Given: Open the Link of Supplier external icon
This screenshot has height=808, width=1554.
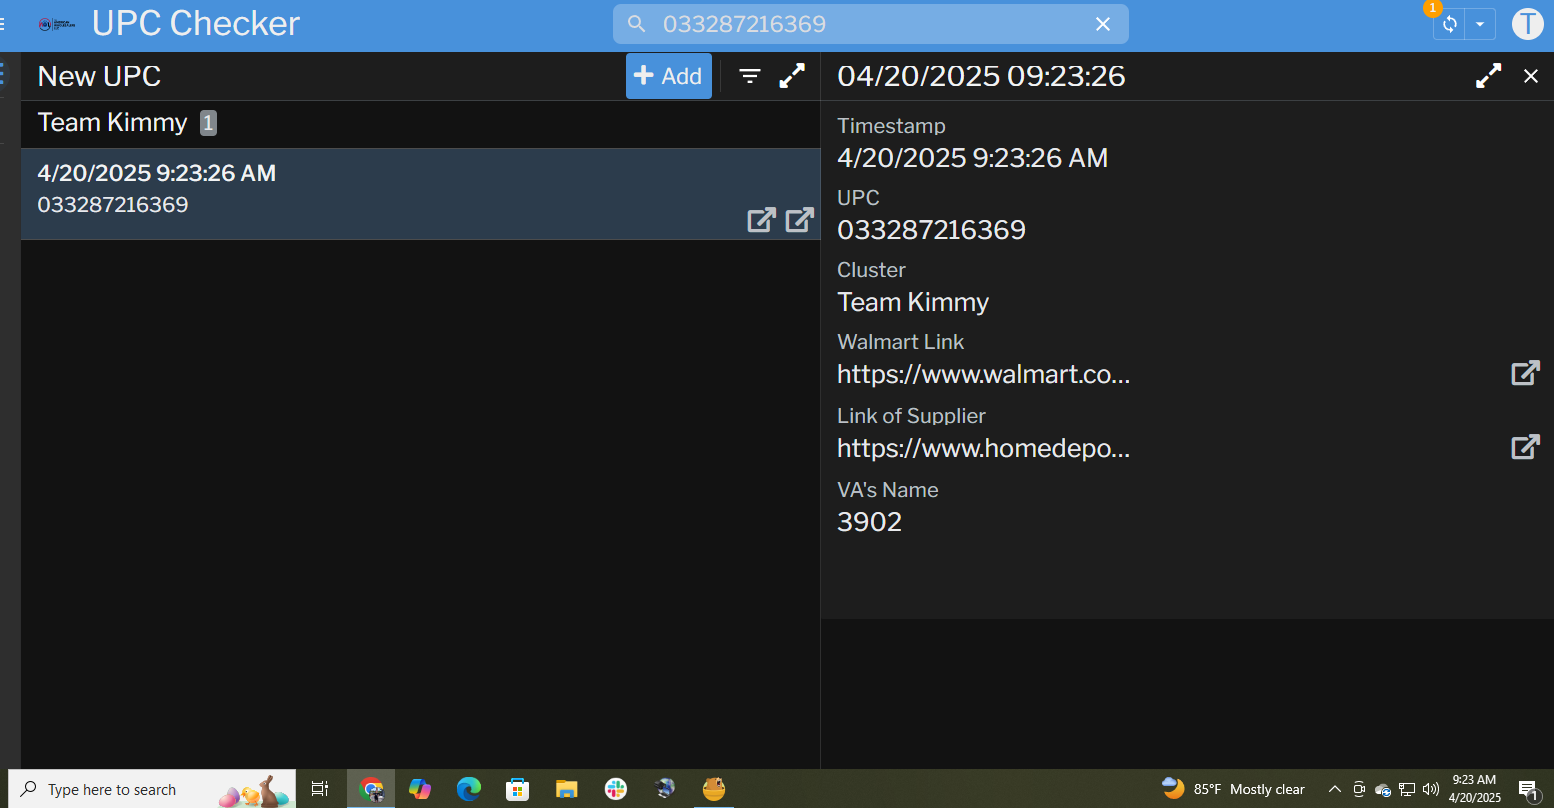Looking at the screenshot, I should coord(1524,447).
